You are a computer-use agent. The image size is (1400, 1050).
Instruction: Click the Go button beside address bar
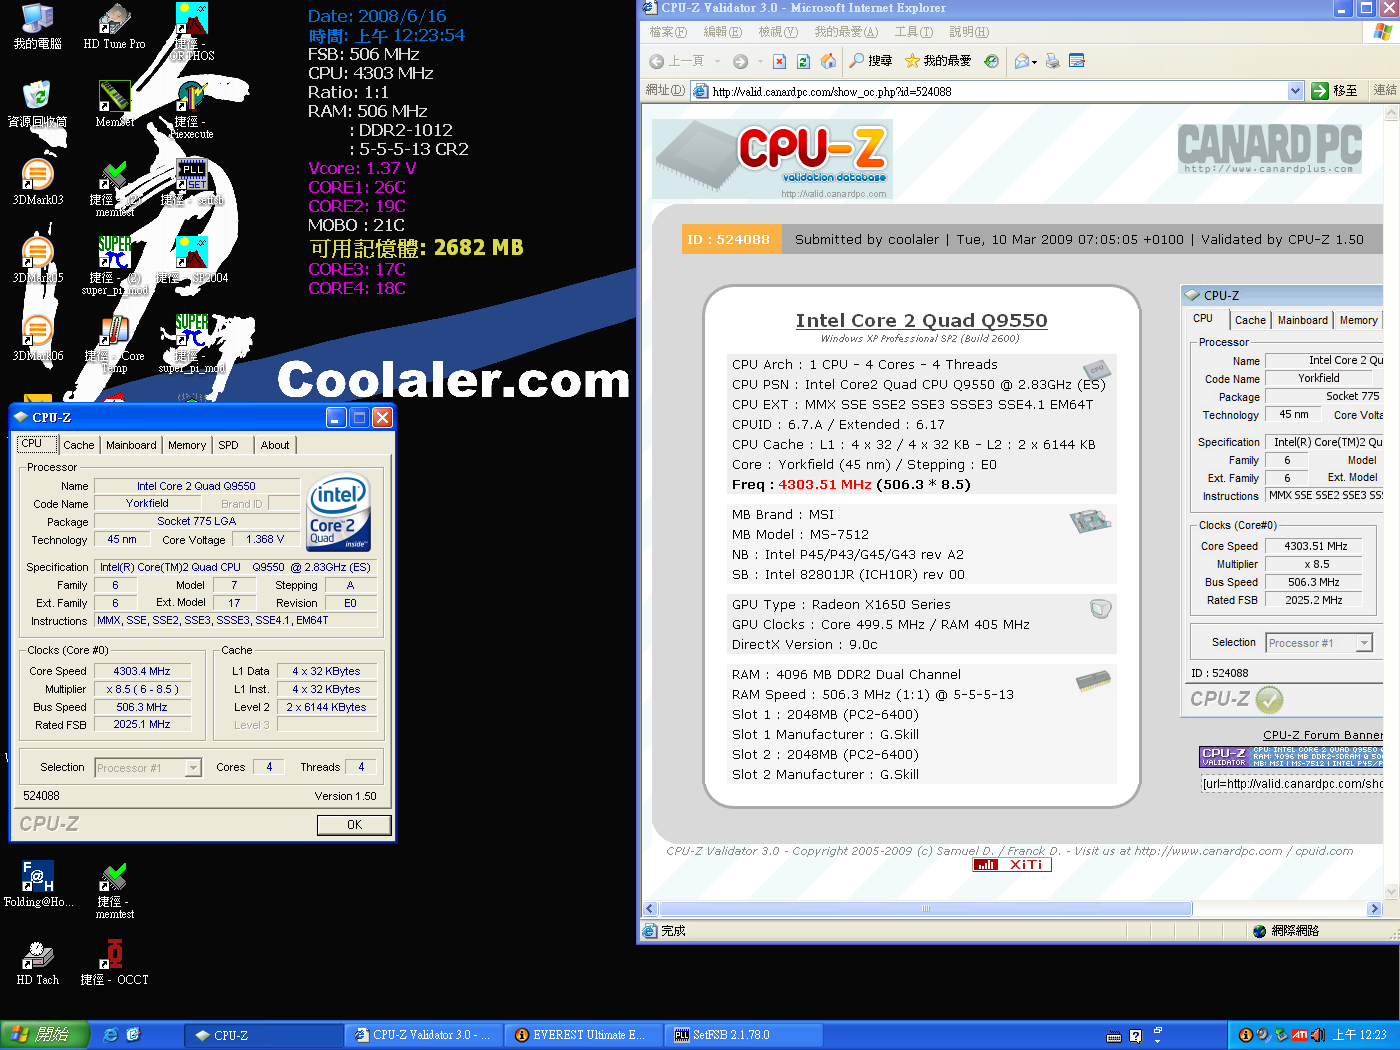[x=1335, y=91]
